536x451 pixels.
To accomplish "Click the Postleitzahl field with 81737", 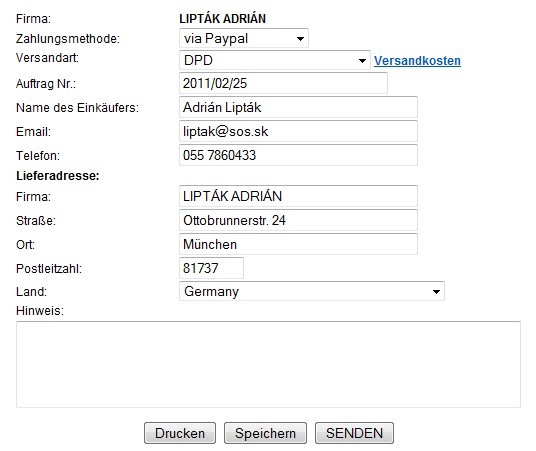I will [211, 268].
